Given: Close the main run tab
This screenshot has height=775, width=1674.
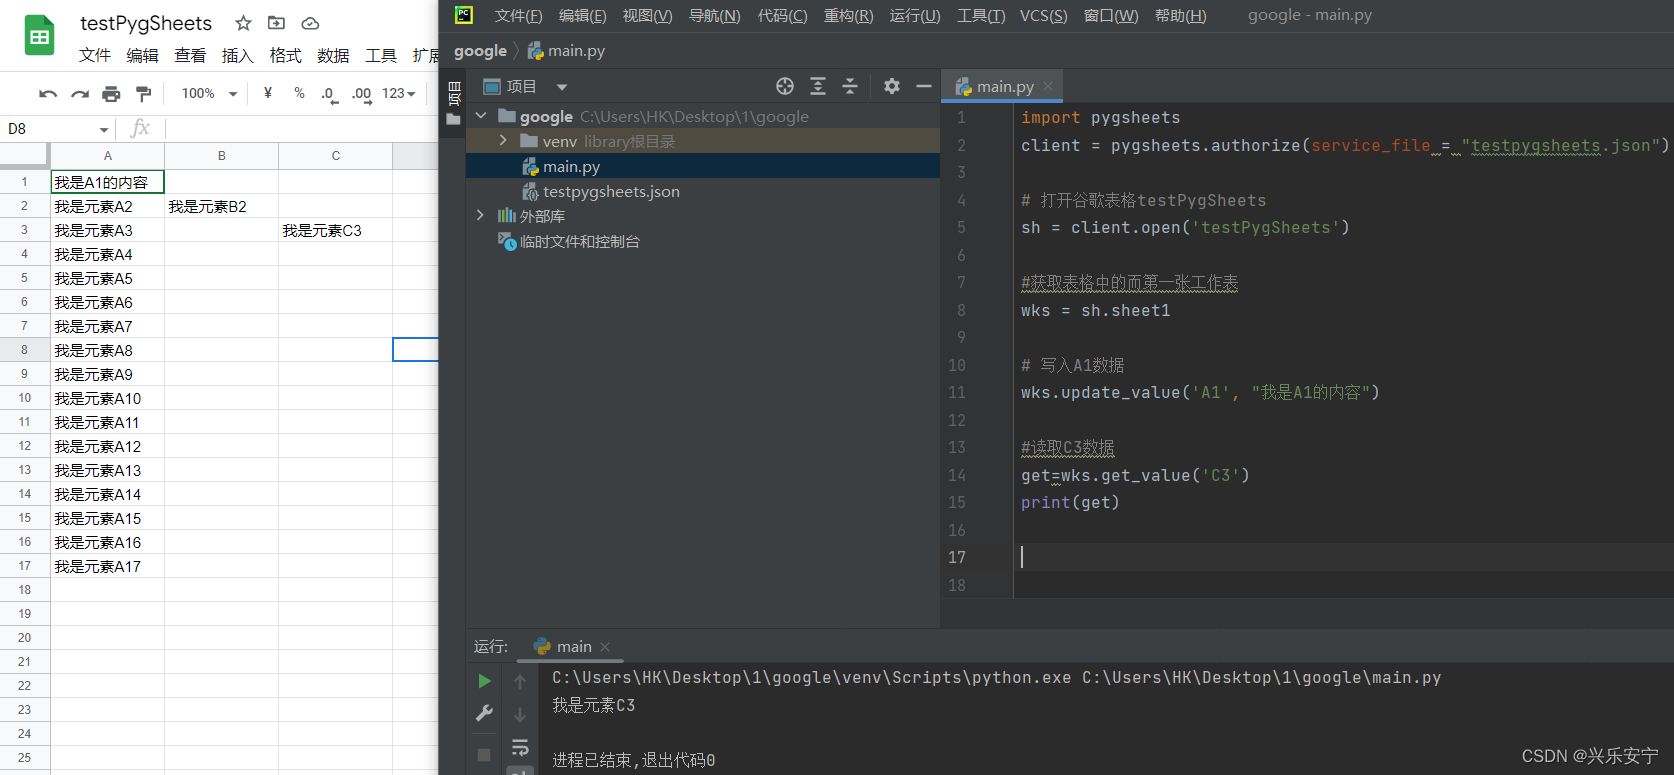Looking at the screenshot, I should pos(605,647).
